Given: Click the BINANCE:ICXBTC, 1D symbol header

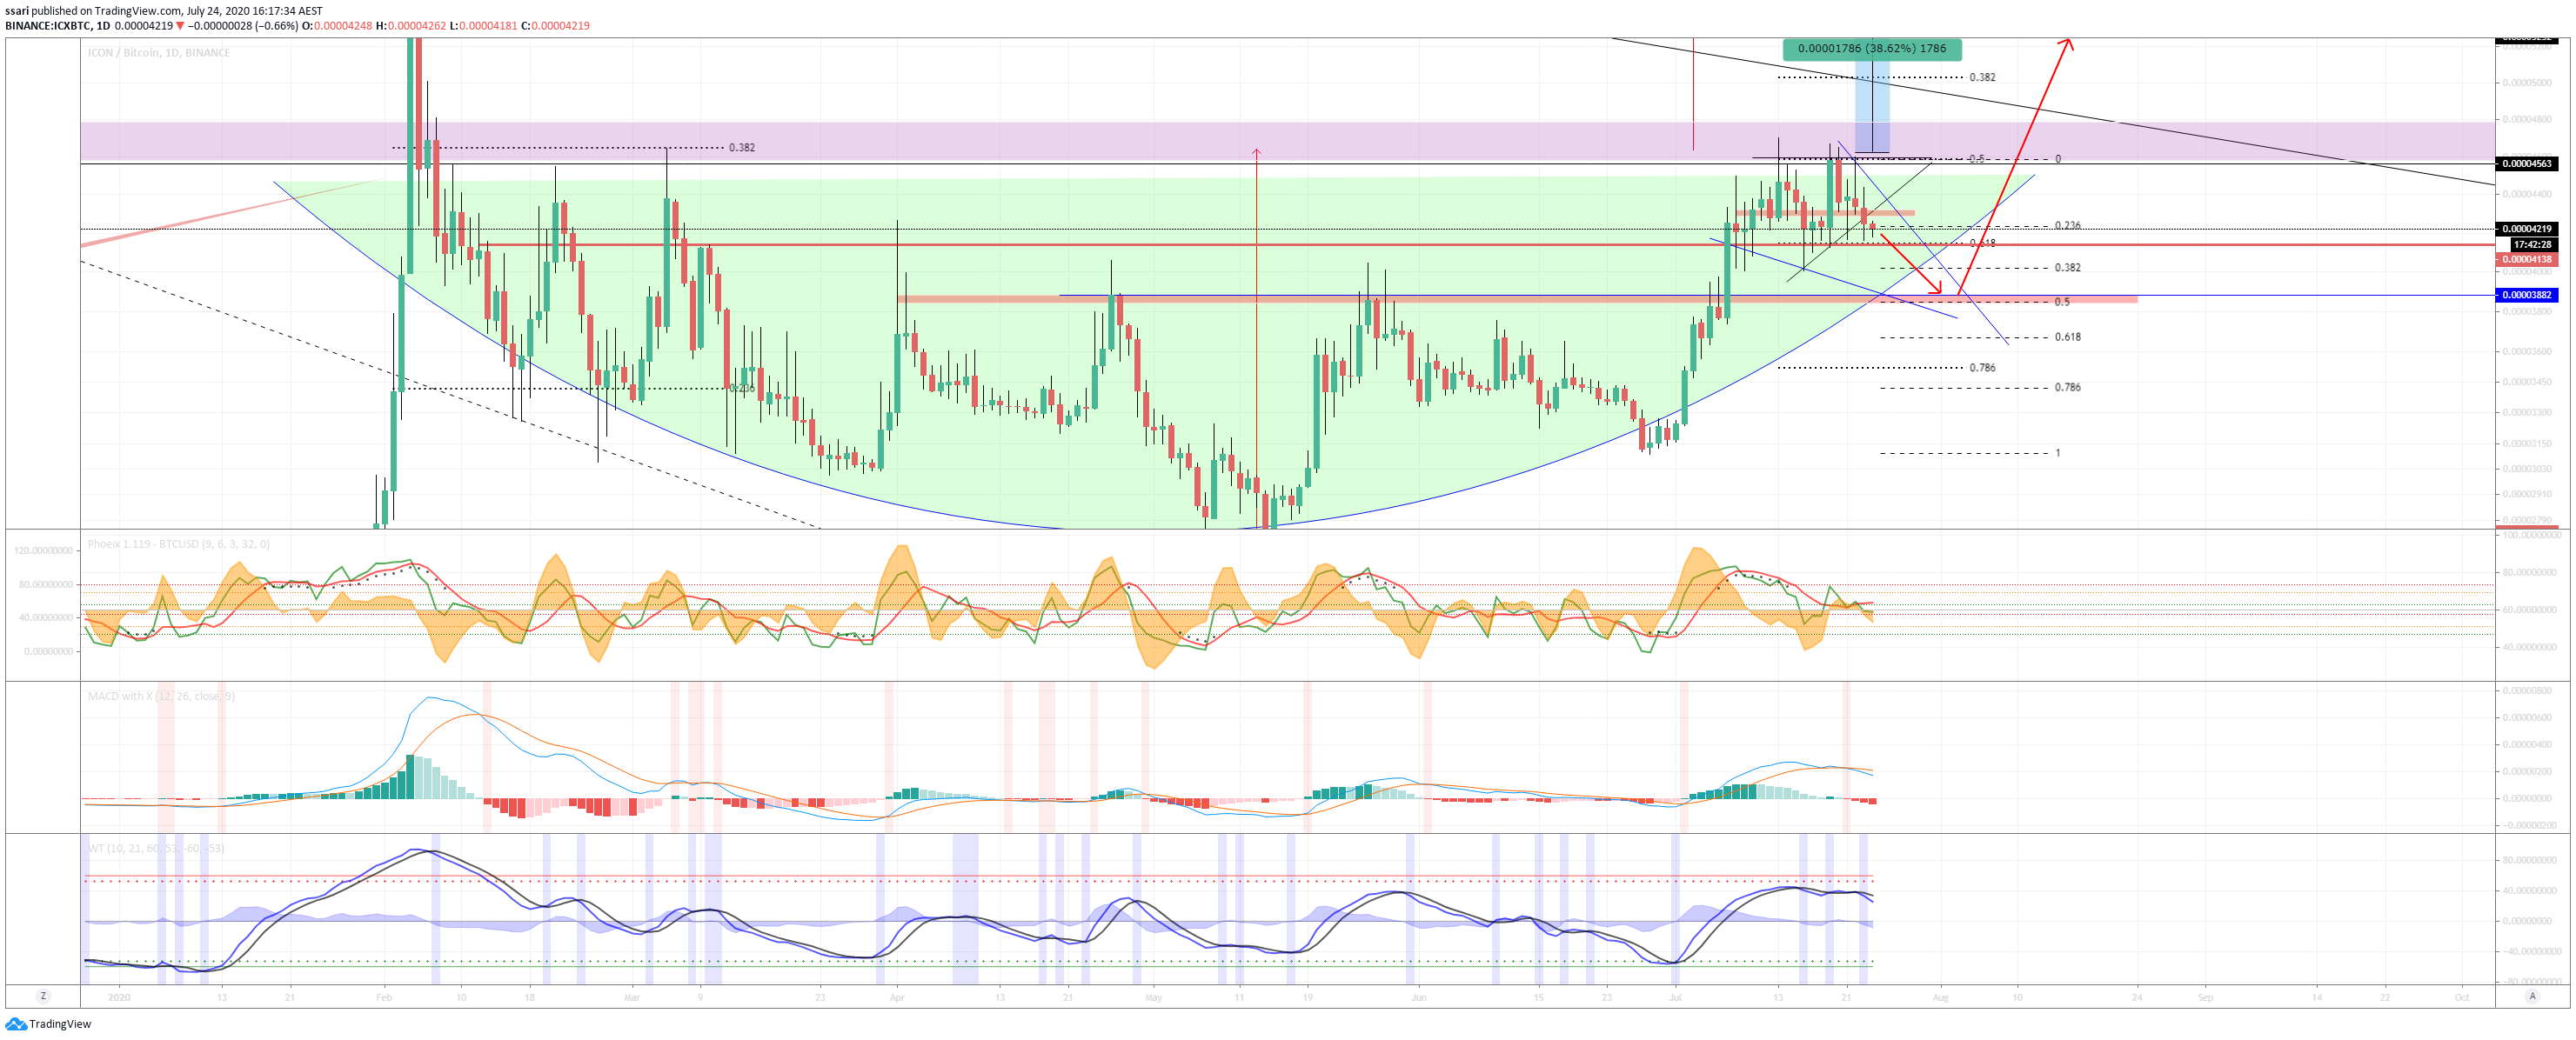Looking at the screenshot, I should tap(57, 26).
